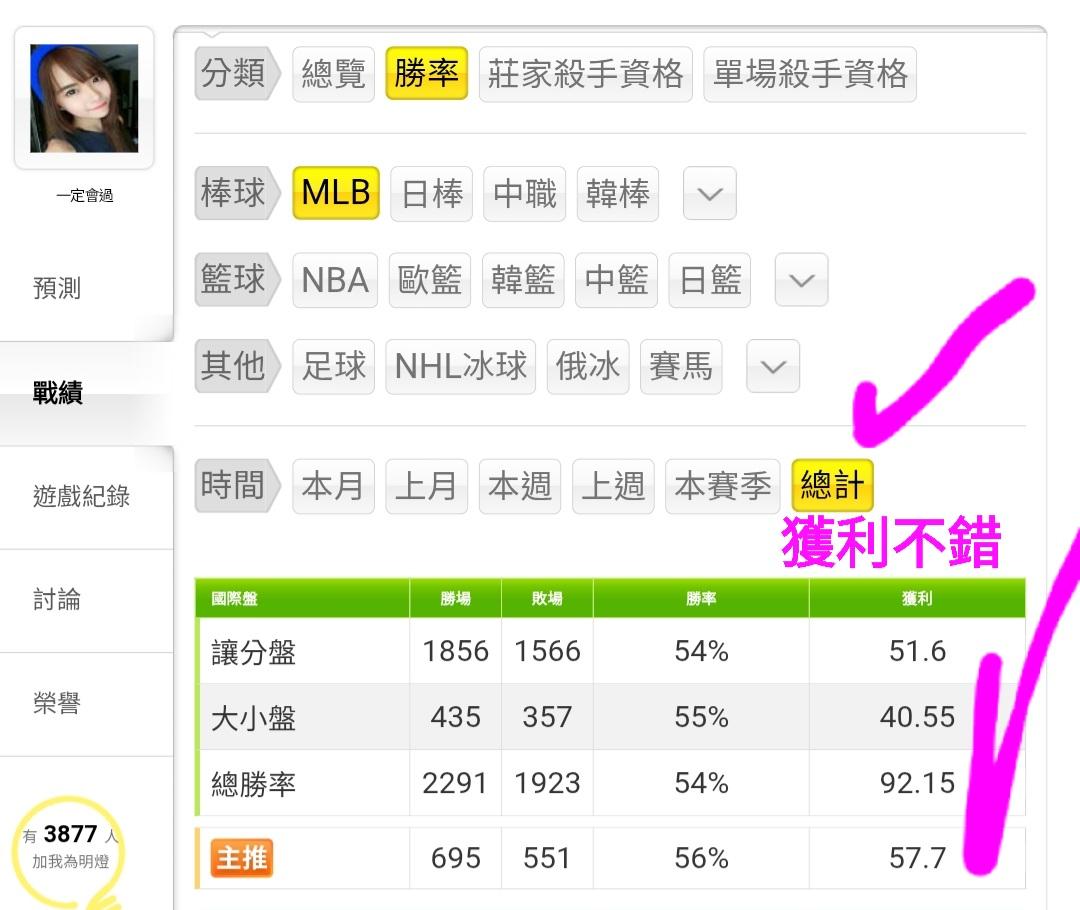Open the 討論 sidebar tab

coord(57,600)
